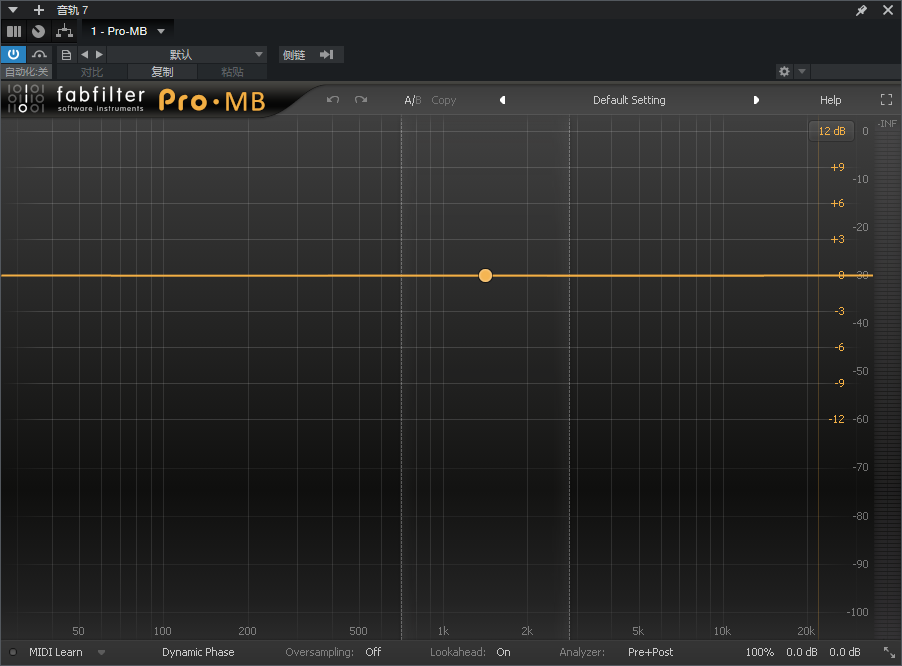902x666 pixels.
Task: Click the sidechain routing arrow icon
Action: coord(327,55)
